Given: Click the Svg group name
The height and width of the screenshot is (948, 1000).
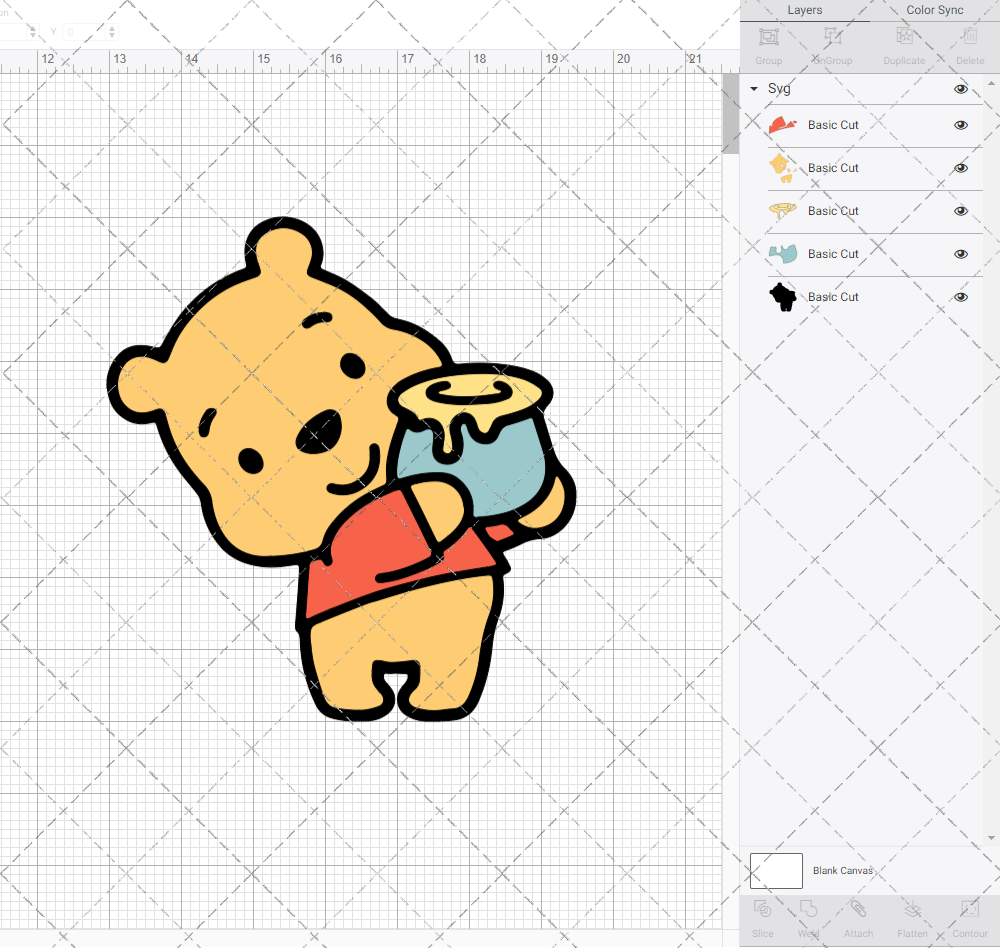Looking at the screenshot, I should click(779, 89).
